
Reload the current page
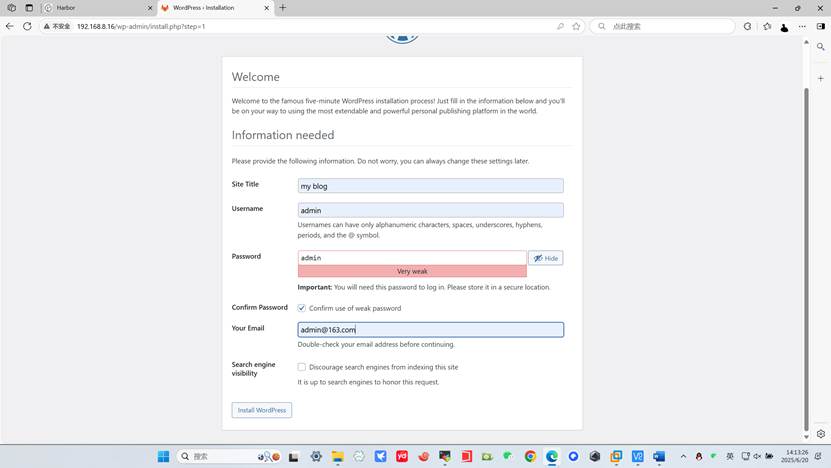point(27,26)
